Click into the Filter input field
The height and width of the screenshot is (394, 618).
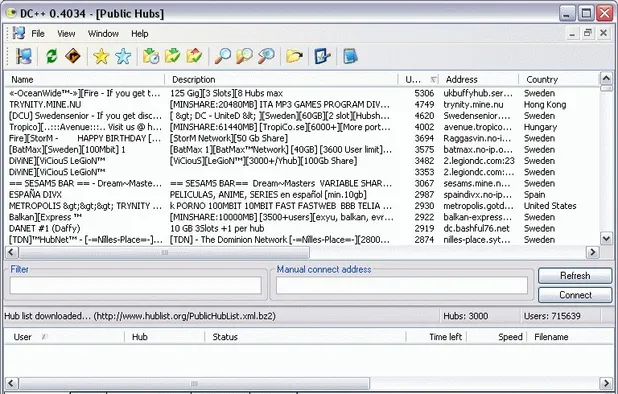point(136,285)
